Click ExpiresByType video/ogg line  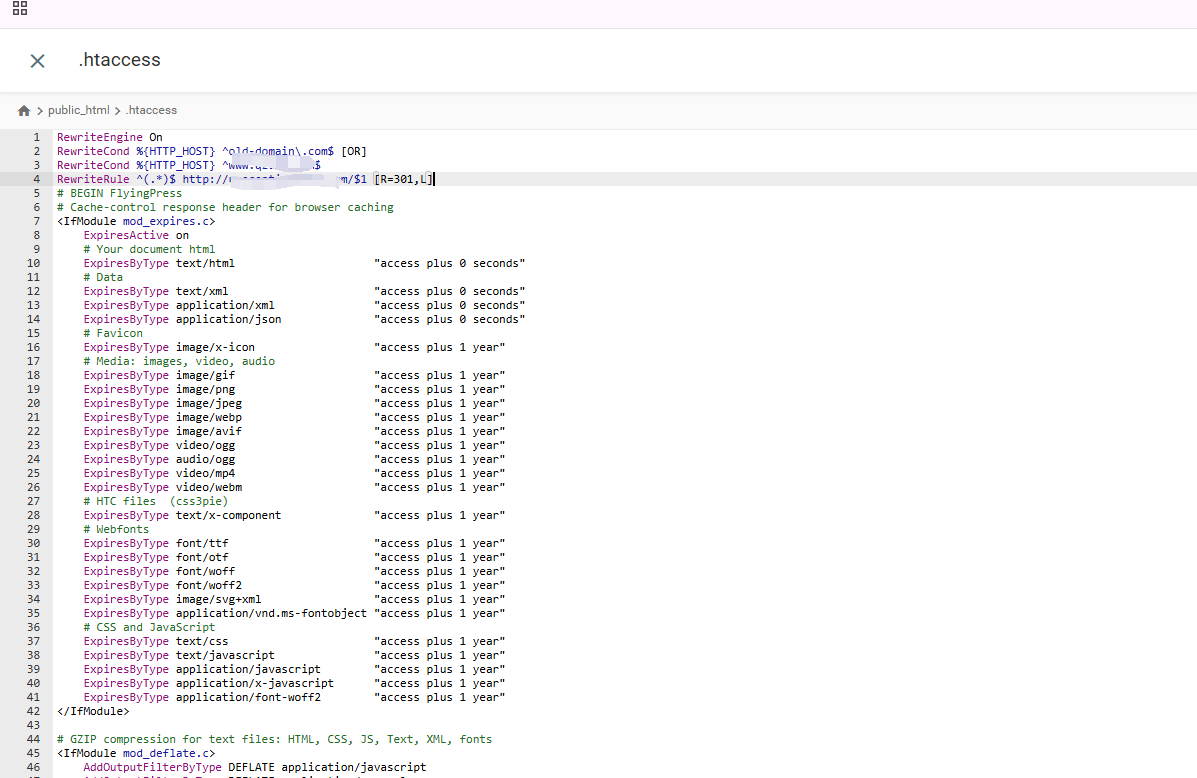pyautogui.click(x=295, y=445)
